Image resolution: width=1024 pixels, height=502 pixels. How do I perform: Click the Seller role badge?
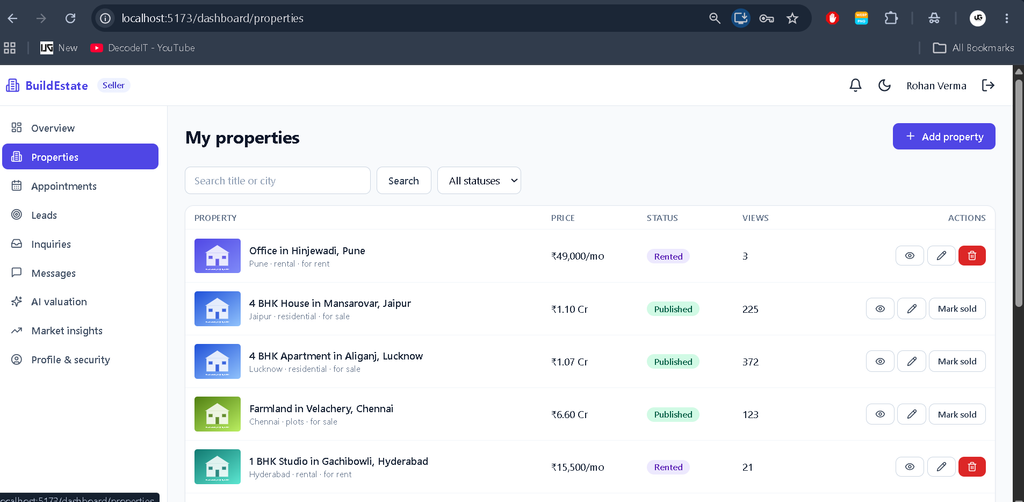click(114, 86)
